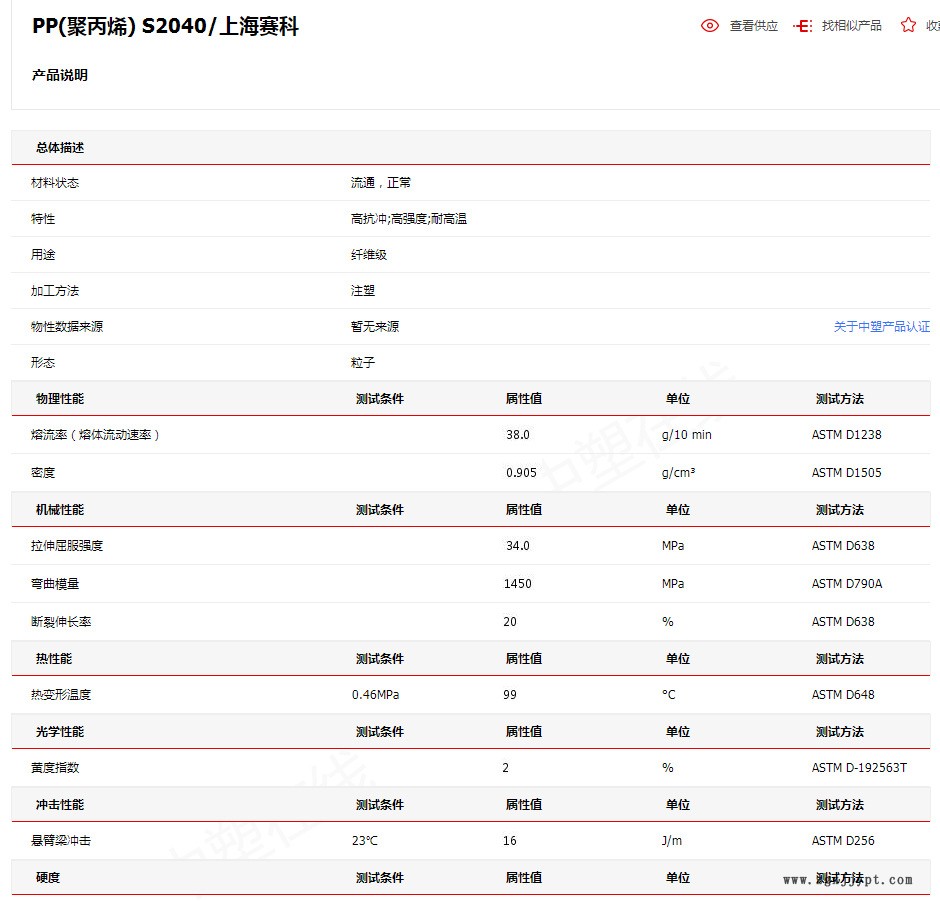Click the 机械性能 section header

(60, 510)
